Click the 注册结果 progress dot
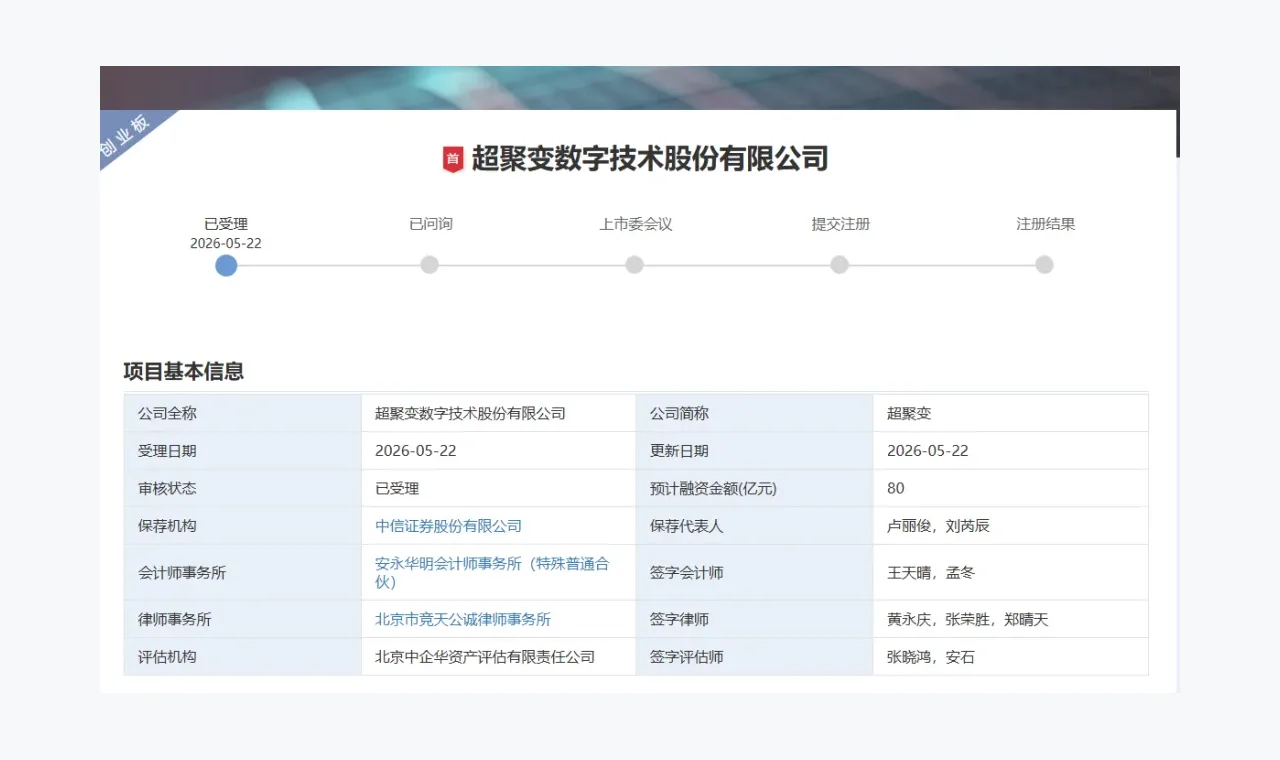Image resolution: width=1280 pixels, height=760 pixels. point(1044,265)
